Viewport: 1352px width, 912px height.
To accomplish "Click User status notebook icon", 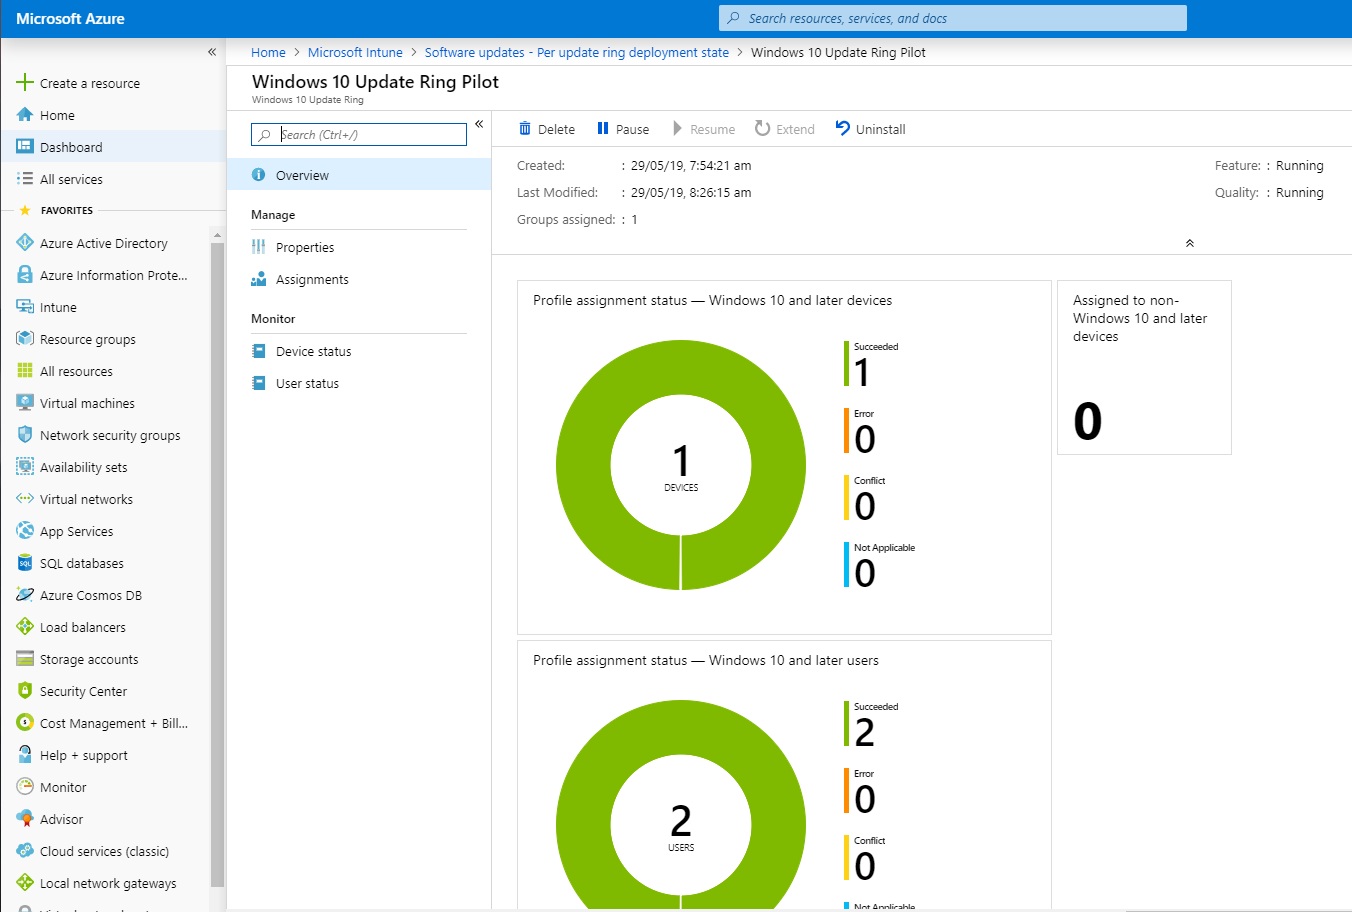I will pos(259,383).
